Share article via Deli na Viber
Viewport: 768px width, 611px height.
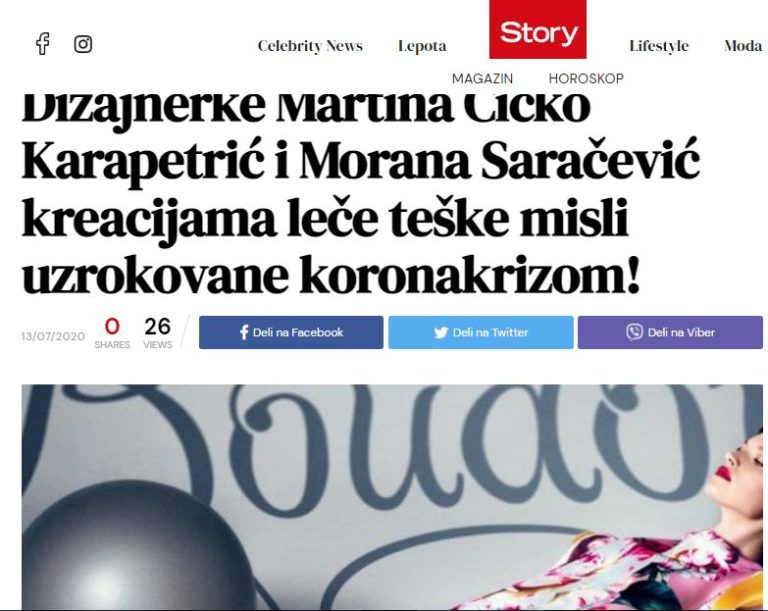pos(670,332)
